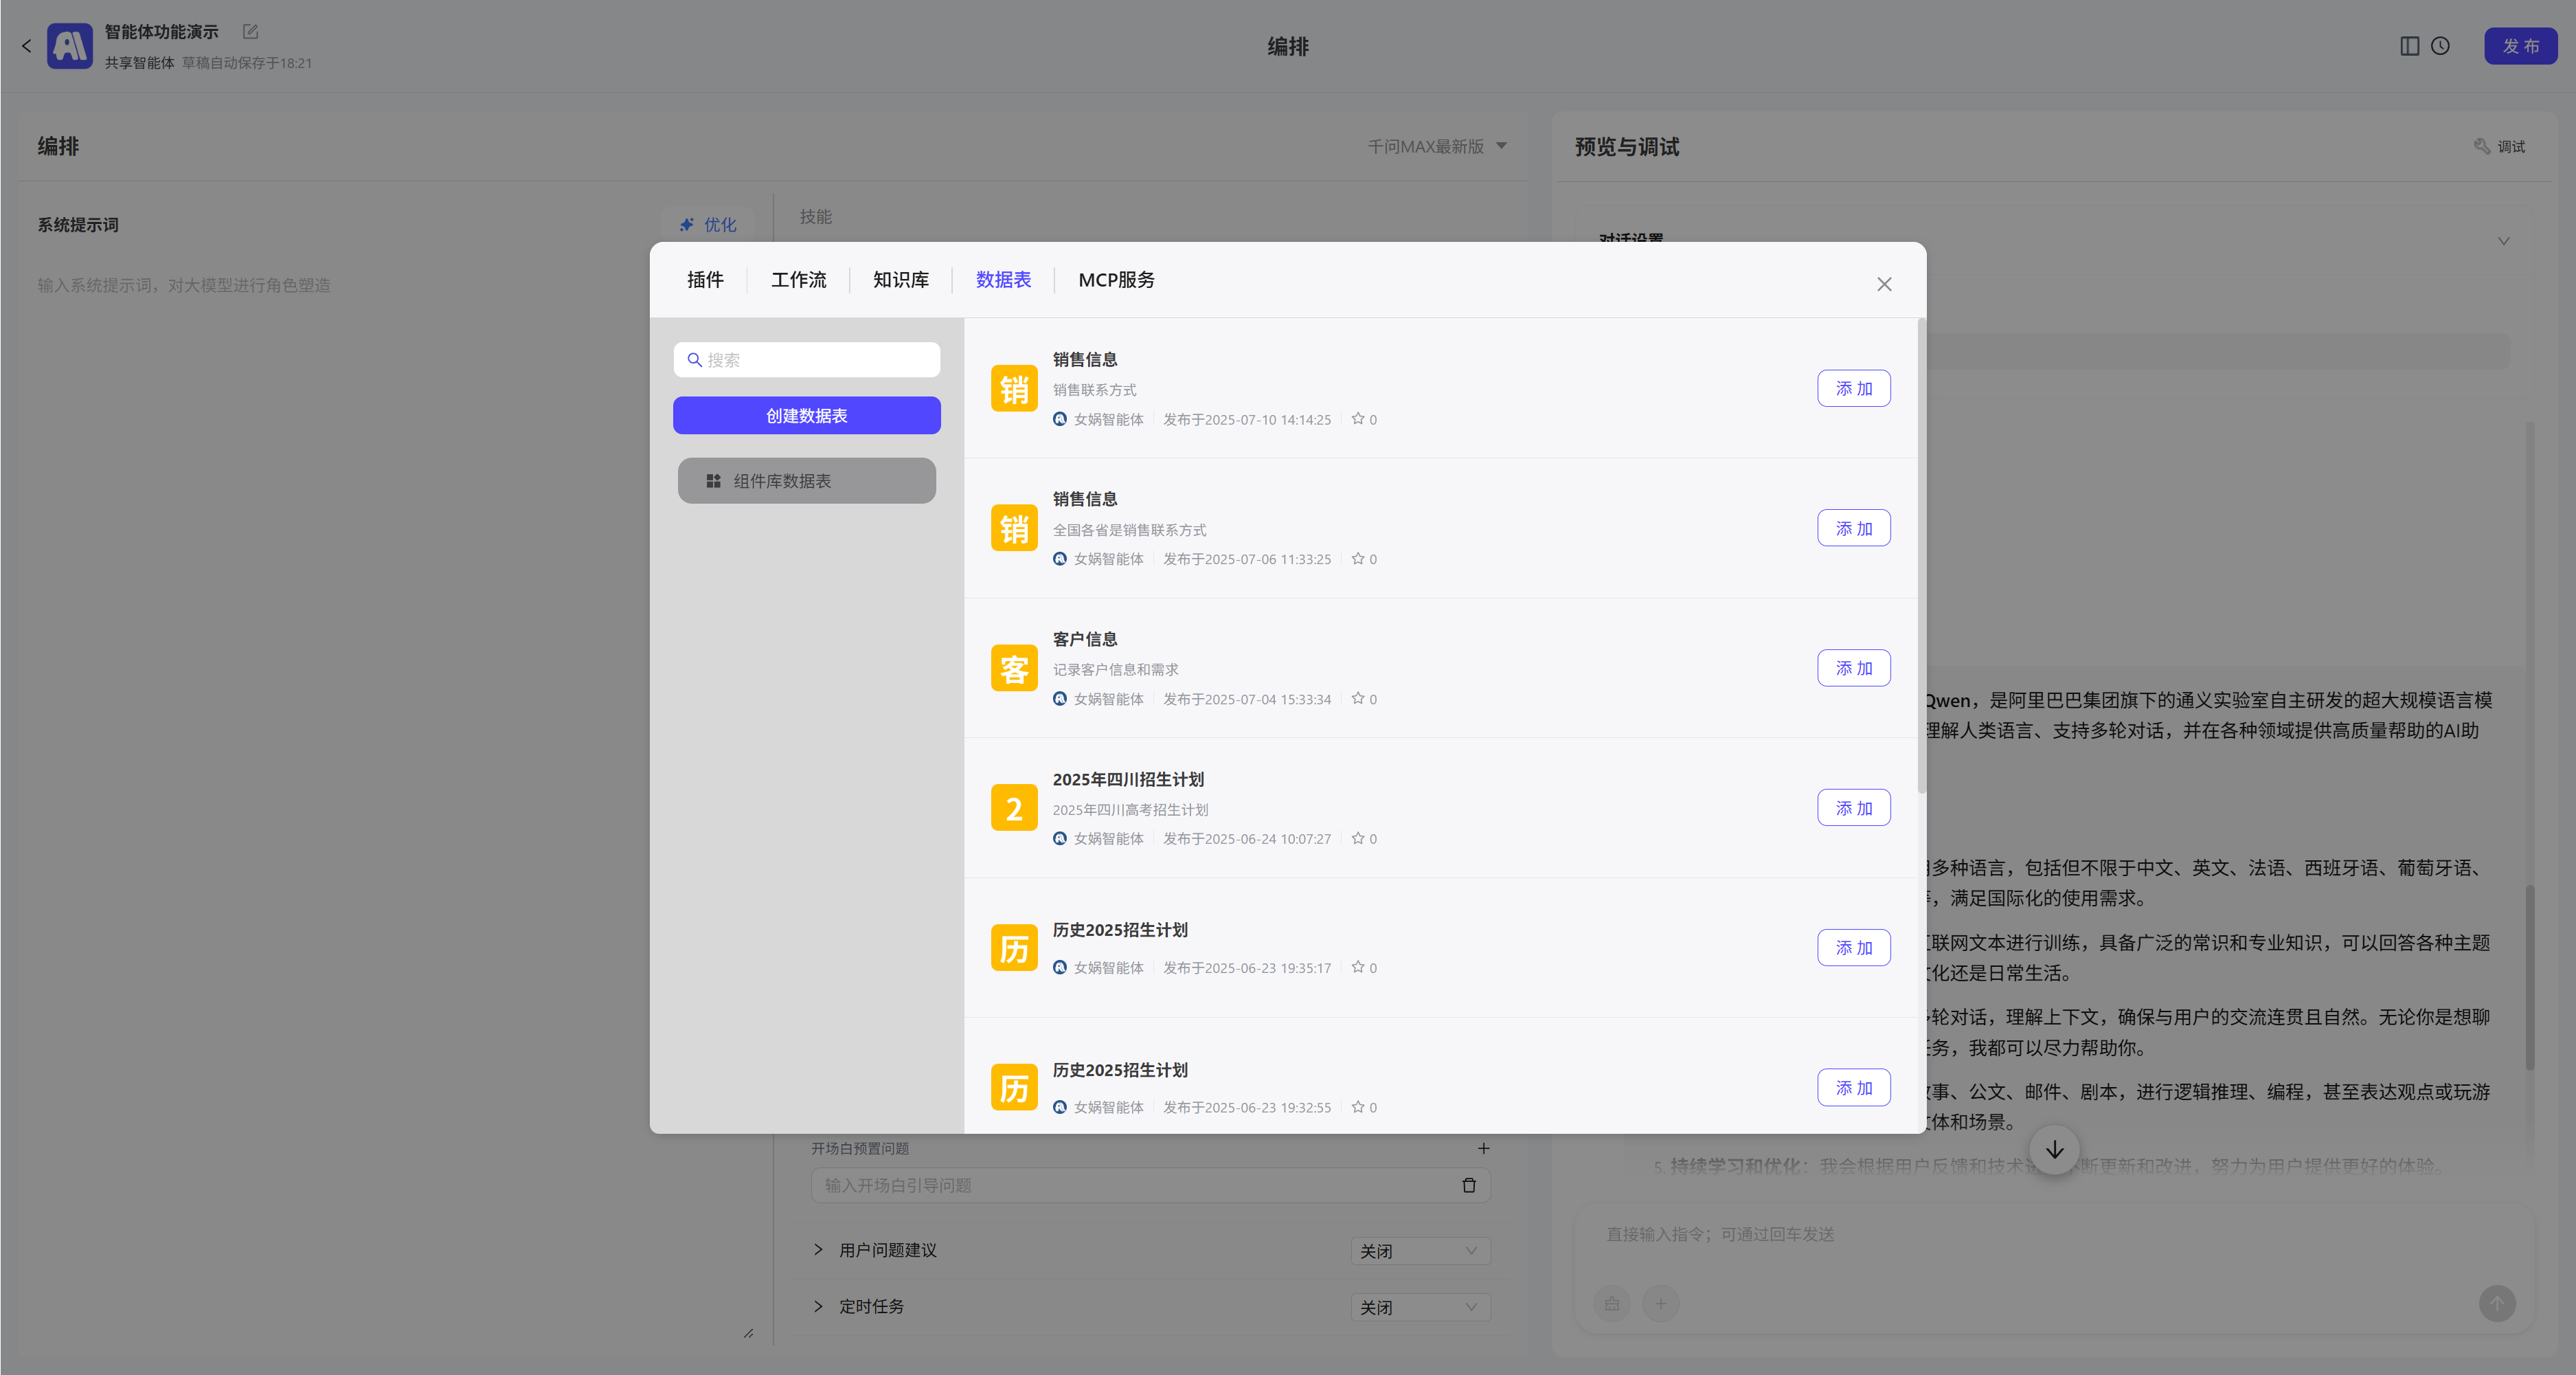Screen dimensions: 2576x1375
Task: Delete the opening question trash icon
Action: point(1469,1185)
